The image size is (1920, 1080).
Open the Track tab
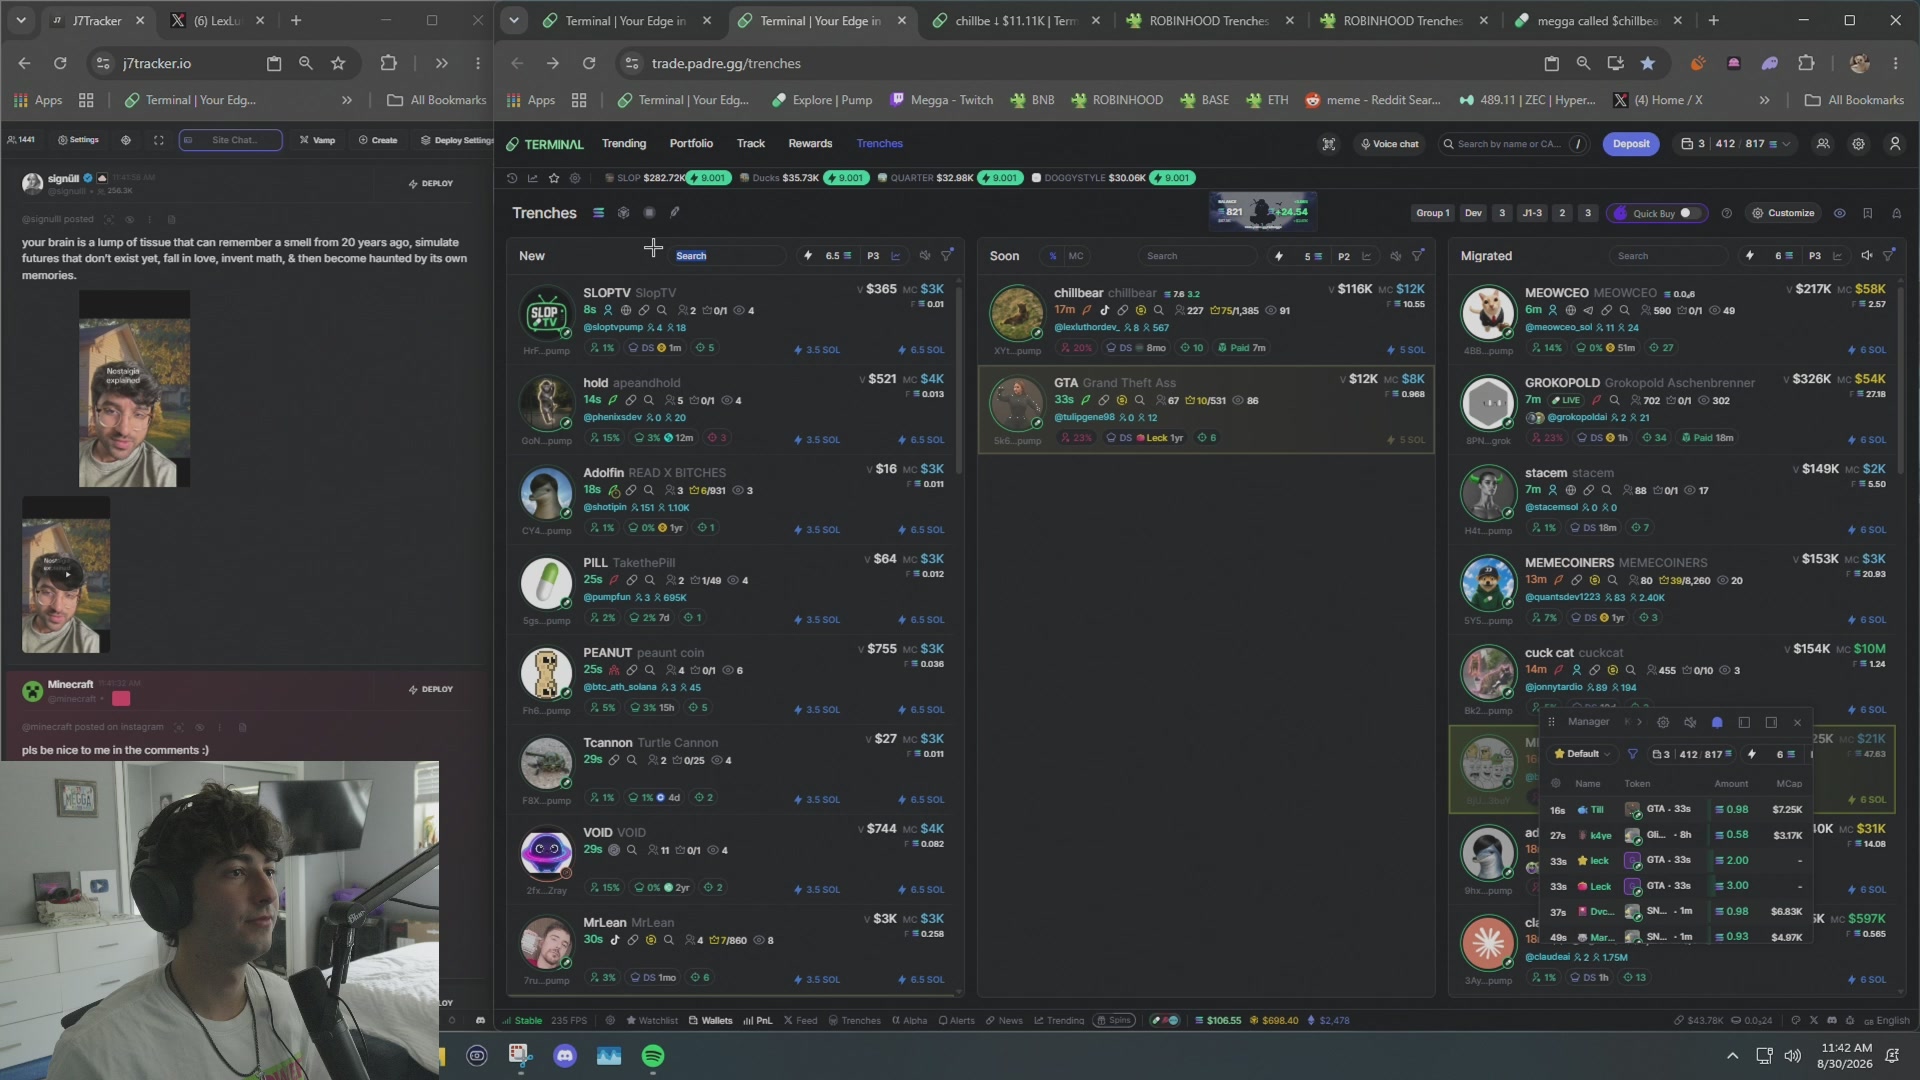coord(751,144)
